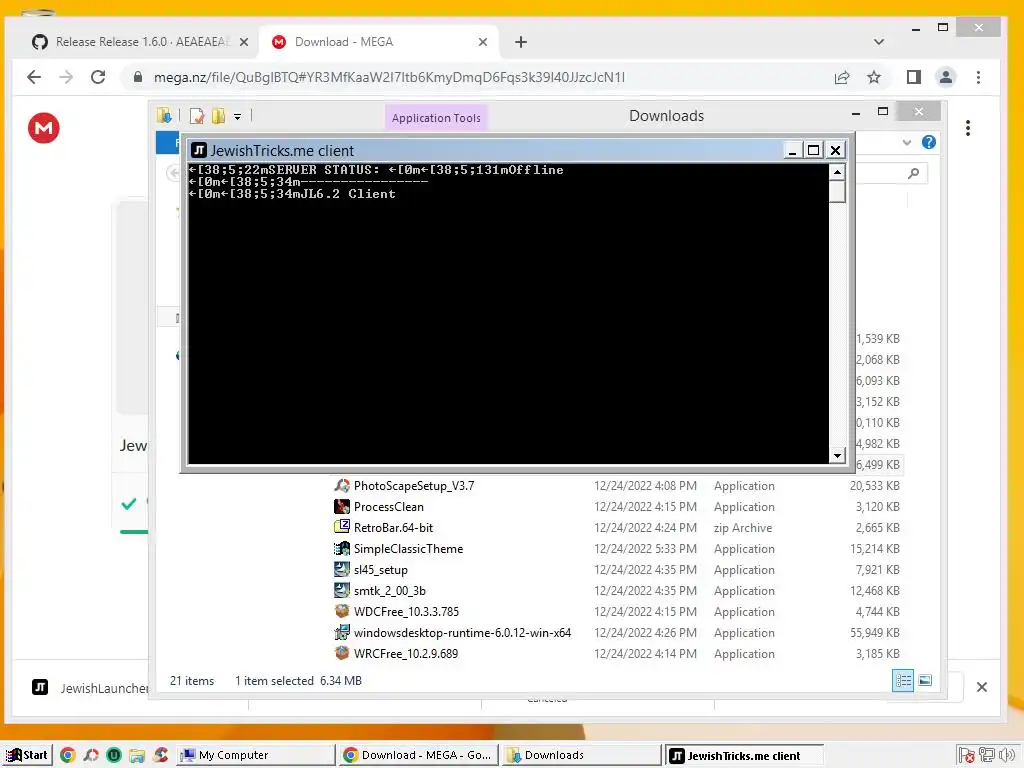Click the sl45_setup installer icon
The width and height of the screenshot is (1024, 768).
(x=342, y=569)
